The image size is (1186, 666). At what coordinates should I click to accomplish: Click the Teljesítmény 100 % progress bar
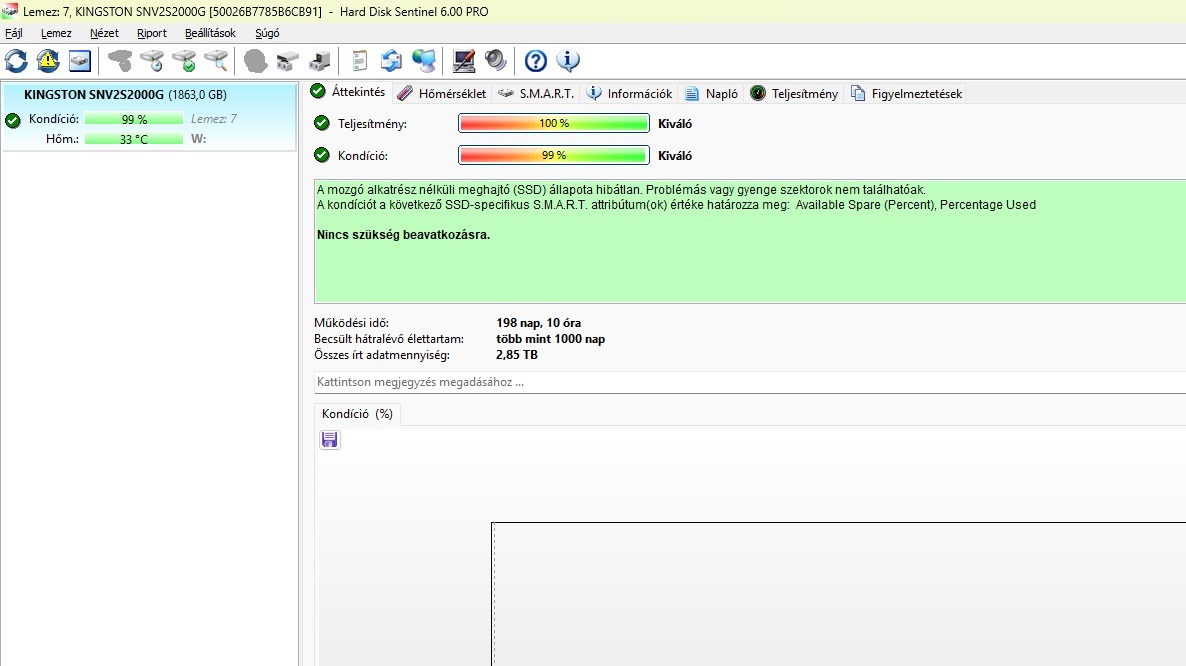coord(554,123)
